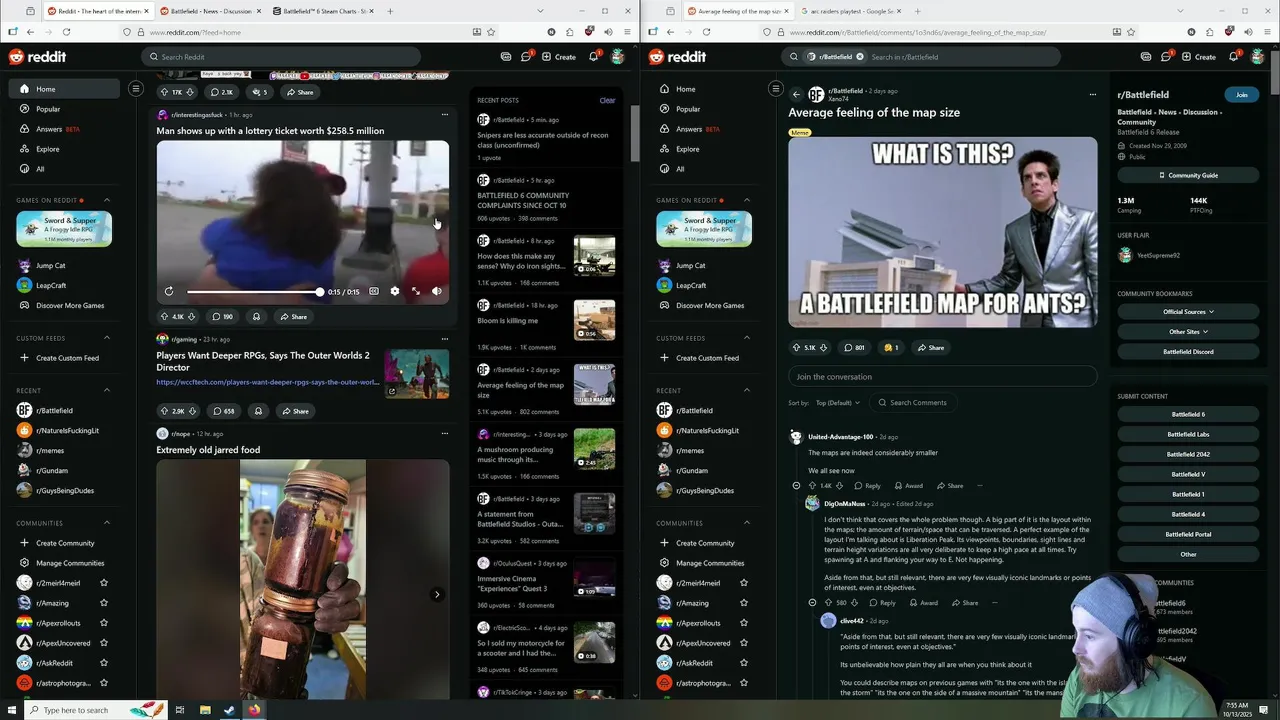Give award on the lottery ticket post

point(256,317)
